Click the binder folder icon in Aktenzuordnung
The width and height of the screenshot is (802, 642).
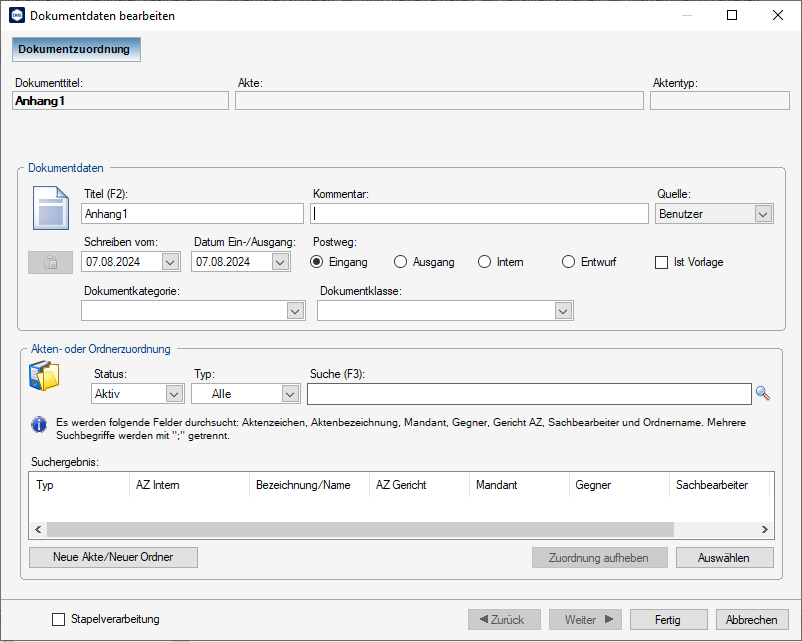click(x=44, y=376)
